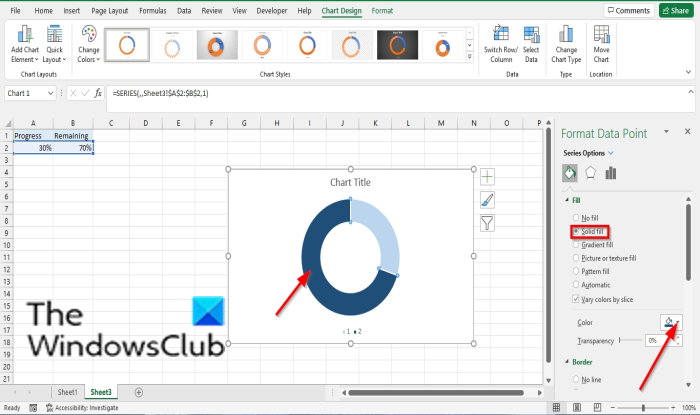
Task: Switch to Page Break Preview icon
Action: point(597,407)
